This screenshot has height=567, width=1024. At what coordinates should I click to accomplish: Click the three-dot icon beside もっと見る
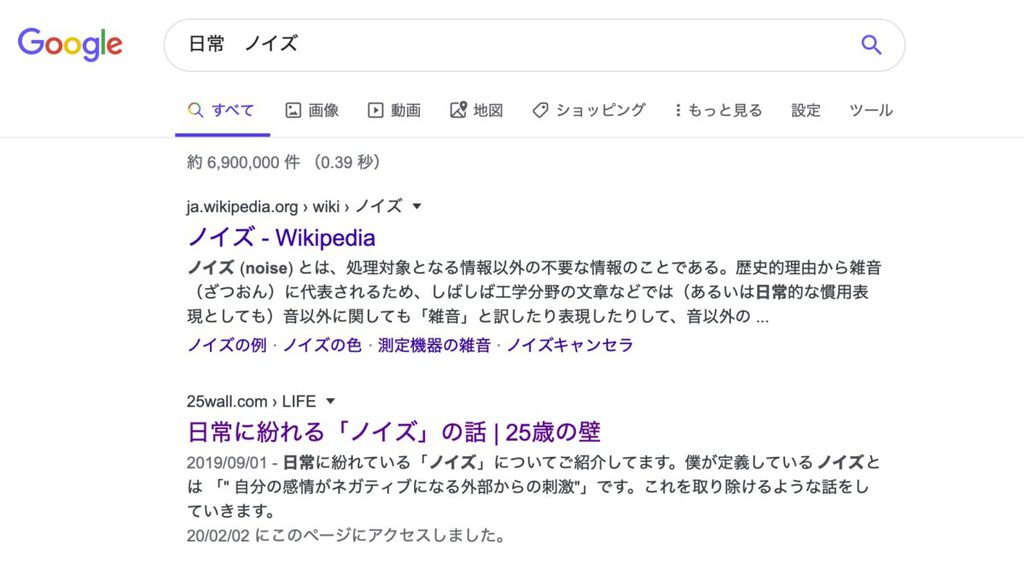click(678, 110)
